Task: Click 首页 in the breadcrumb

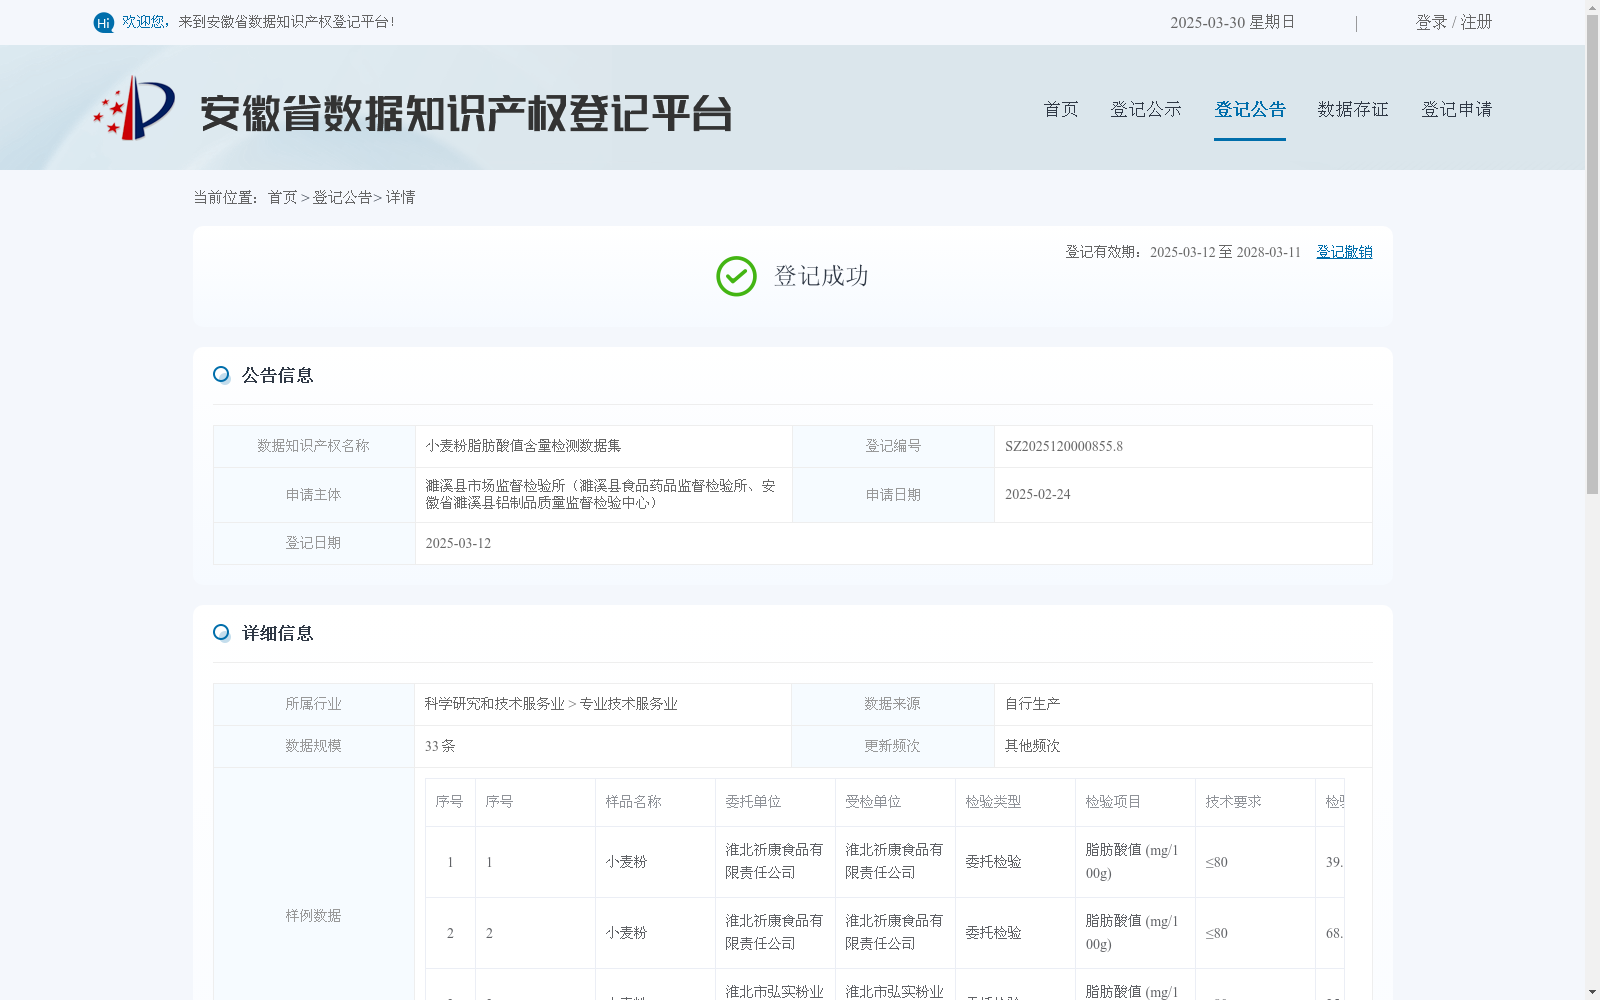Action: pyautogui.click(x=282, y=197)
